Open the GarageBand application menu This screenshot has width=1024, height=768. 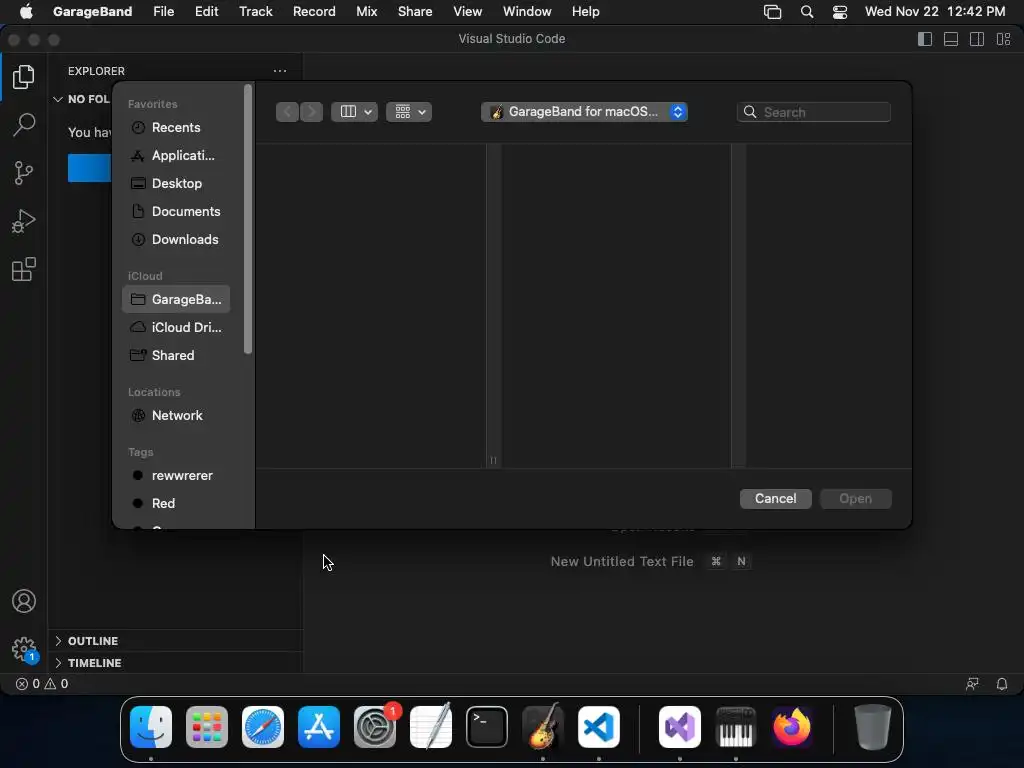92,11
